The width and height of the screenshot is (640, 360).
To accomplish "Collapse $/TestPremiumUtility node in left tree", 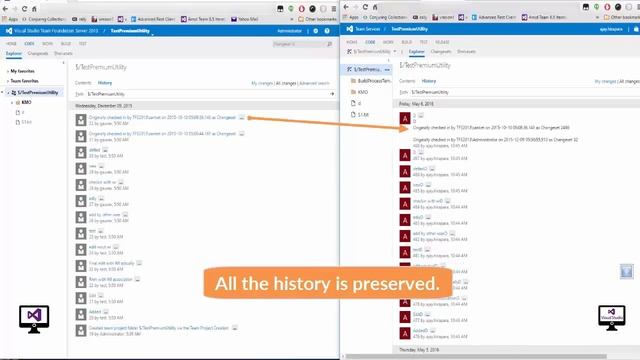I will (8, 93).
